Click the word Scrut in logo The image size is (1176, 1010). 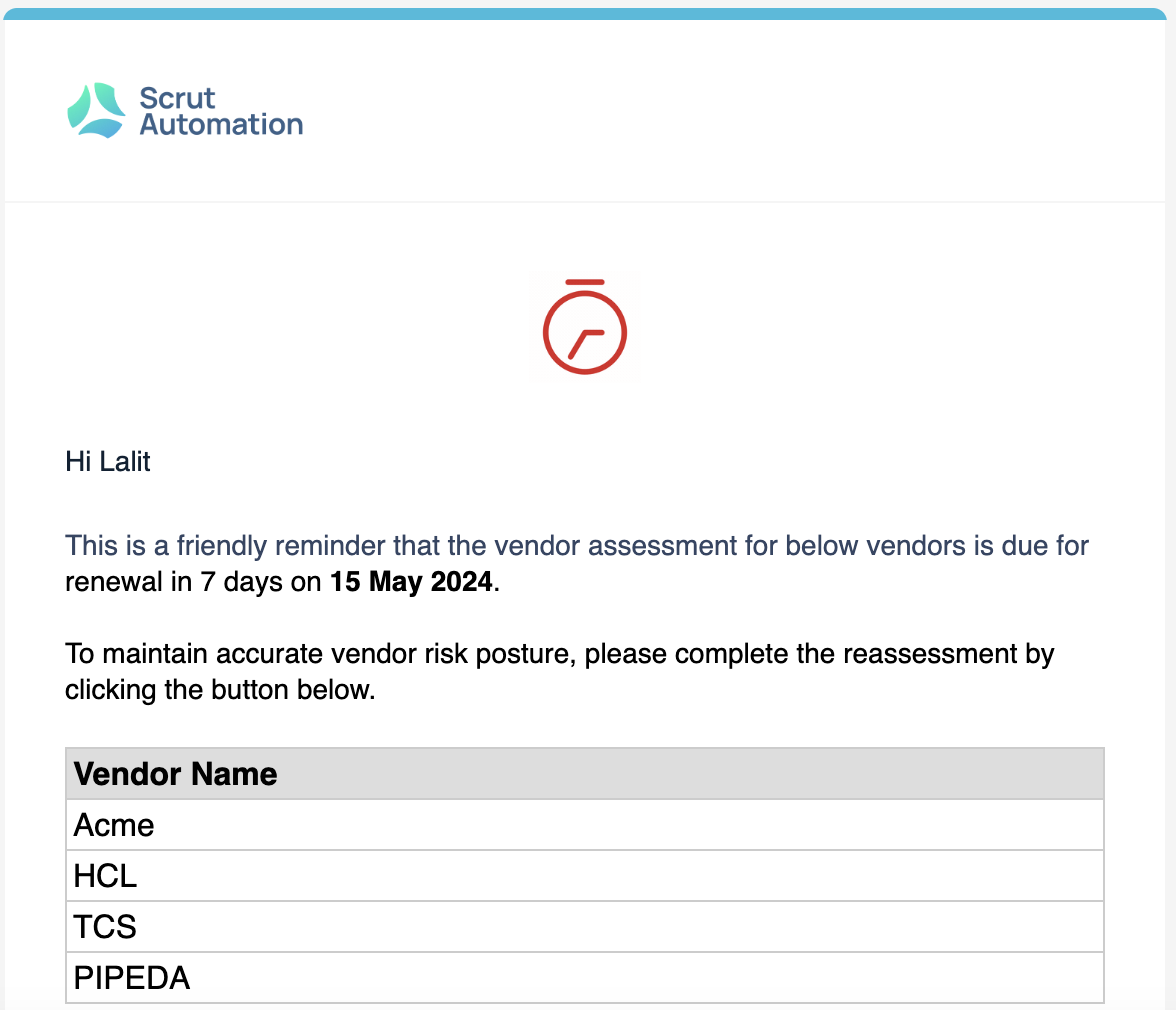(177, 98)
